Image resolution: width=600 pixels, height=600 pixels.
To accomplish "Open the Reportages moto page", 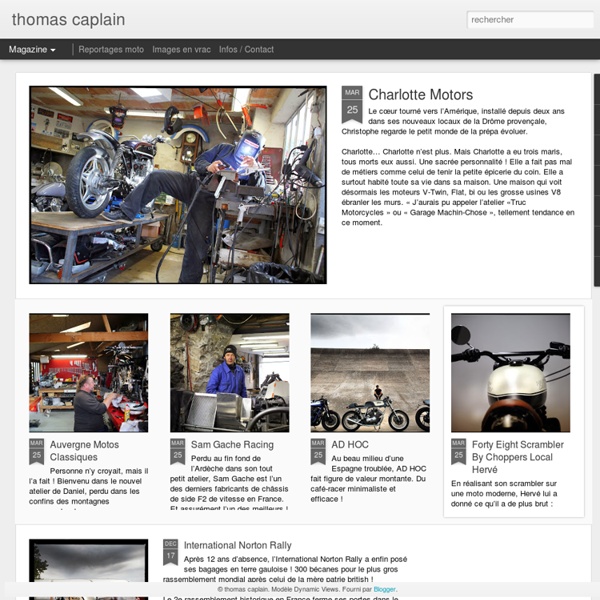I will click(111, 49).
